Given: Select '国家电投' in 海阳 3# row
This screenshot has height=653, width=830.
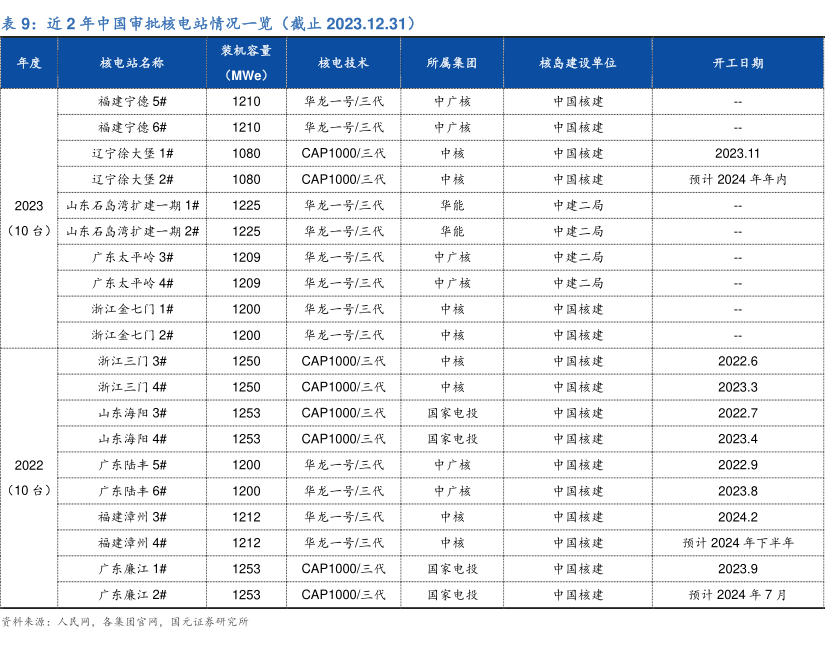Looking at the screenshot, I should (x=452, y=412).
